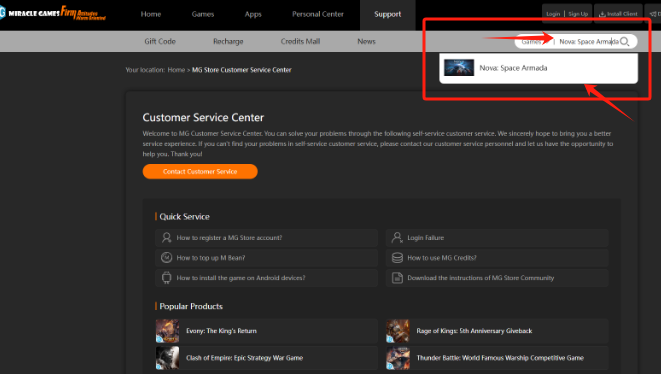Select the Support nav tab

[387, 14]
